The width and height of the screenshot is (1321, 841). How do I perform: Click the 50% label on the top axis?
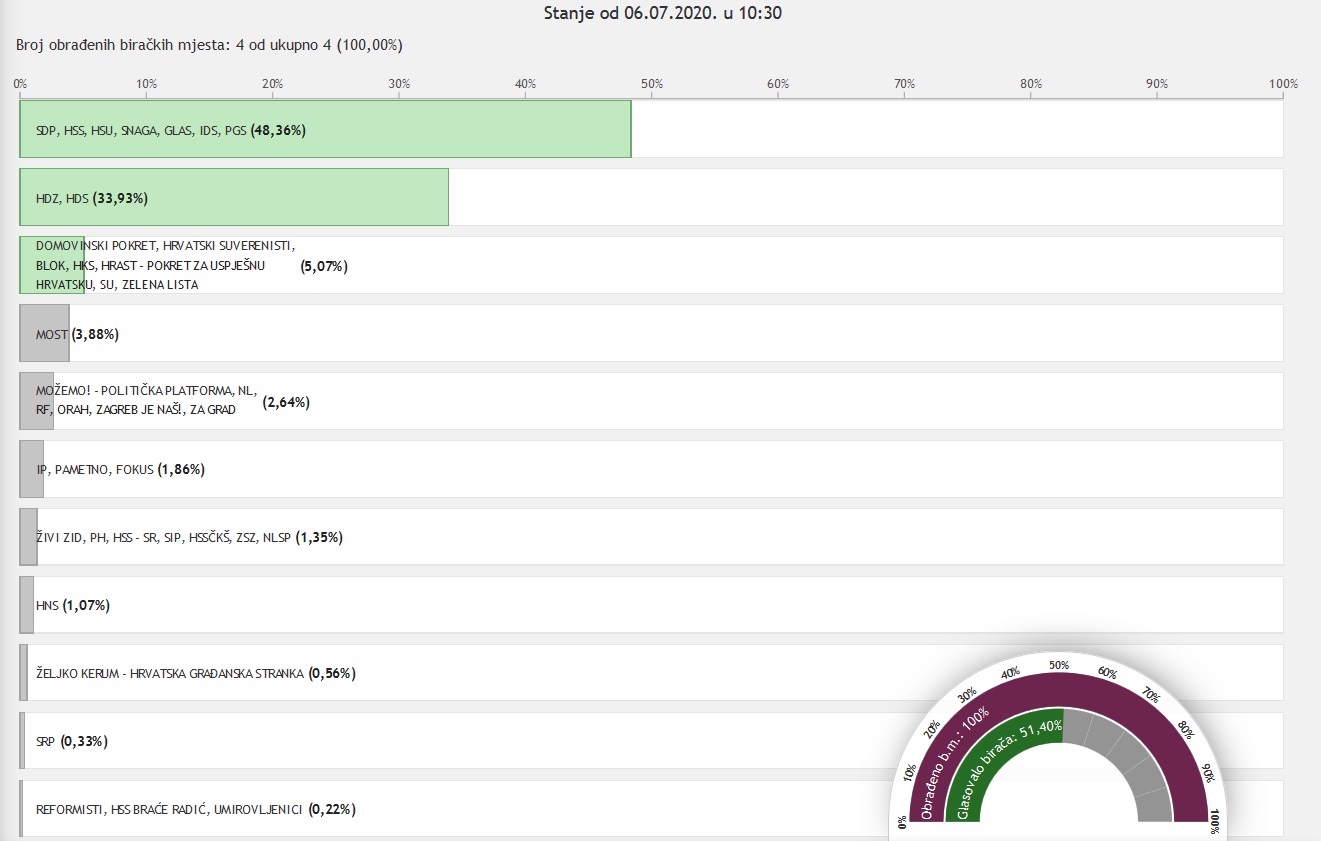pyautogui.click(x=652, y=84)
